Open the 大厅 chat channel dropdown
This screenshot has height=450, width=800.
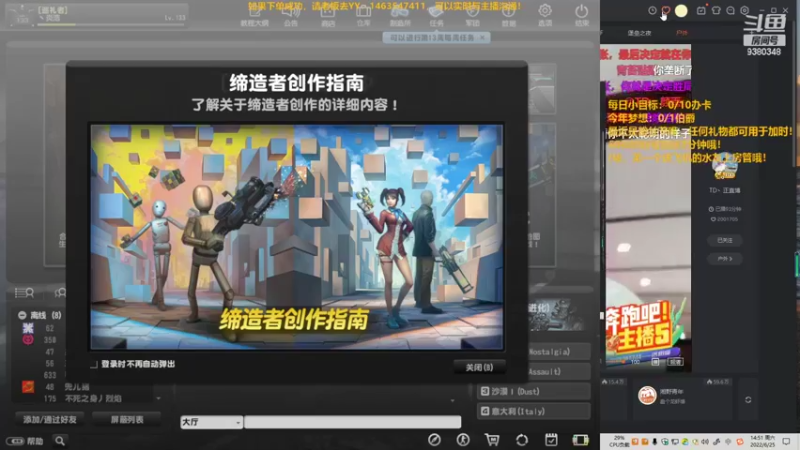[211, 422]
